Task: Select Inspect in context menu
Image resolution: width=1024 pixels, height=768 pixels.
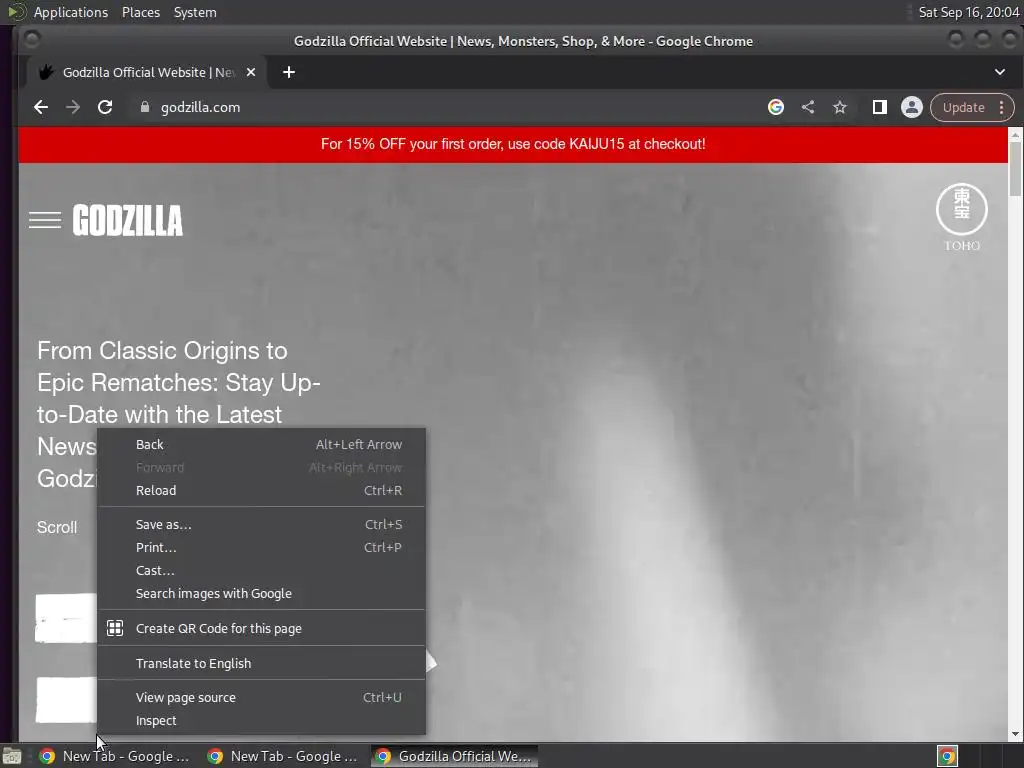Action: tap(261, 720)
